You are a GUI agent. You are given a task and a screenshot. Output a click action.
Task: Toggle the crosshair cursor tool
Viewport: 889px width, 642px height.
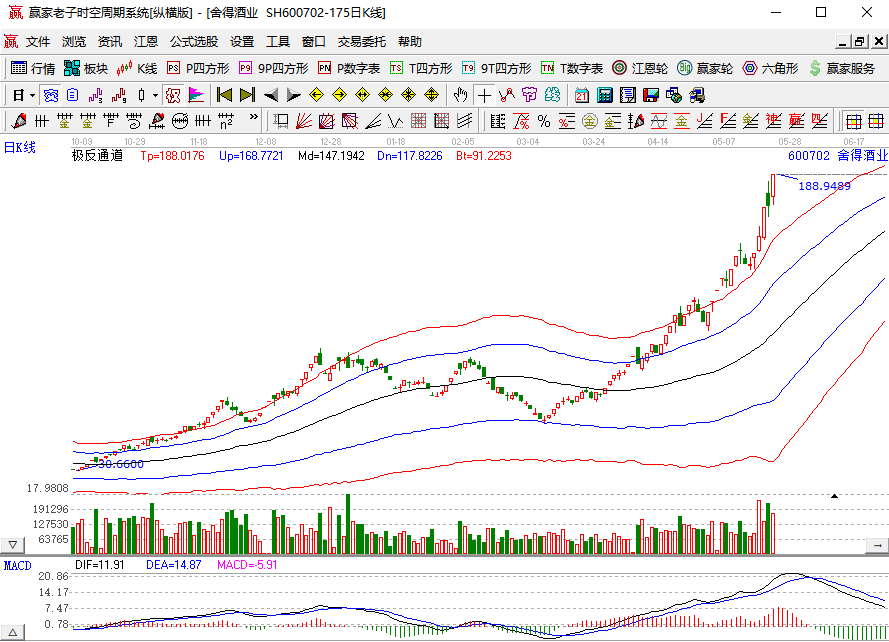coord(484,95)
